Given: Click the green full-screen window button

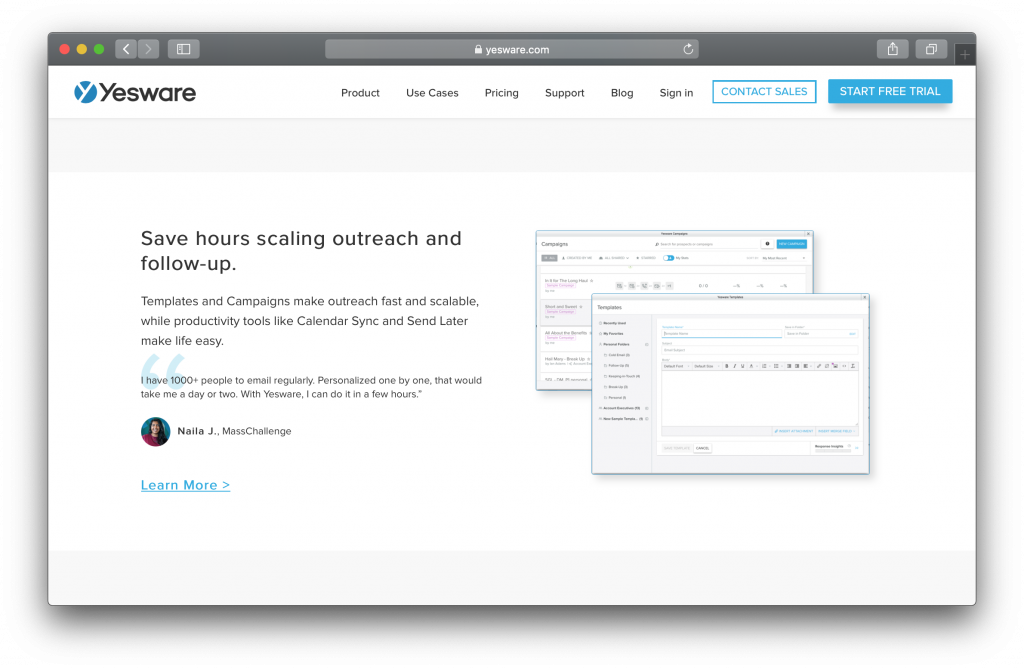Looking at the screenshot, I should pyautogui.click(x=99, y=49).
